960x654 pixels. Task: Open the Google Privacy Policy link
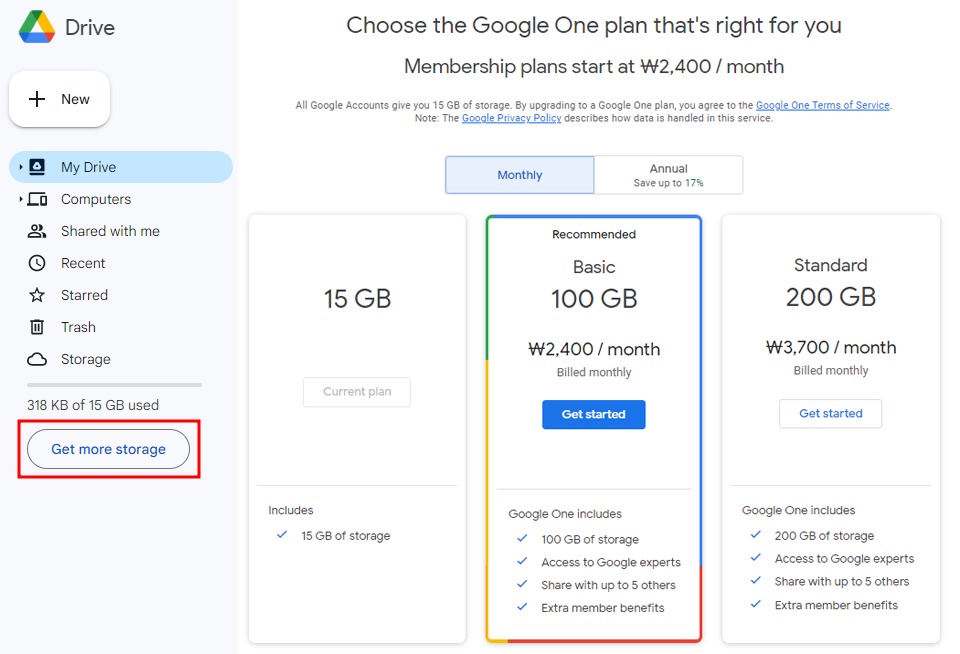[x=511, y=118]
